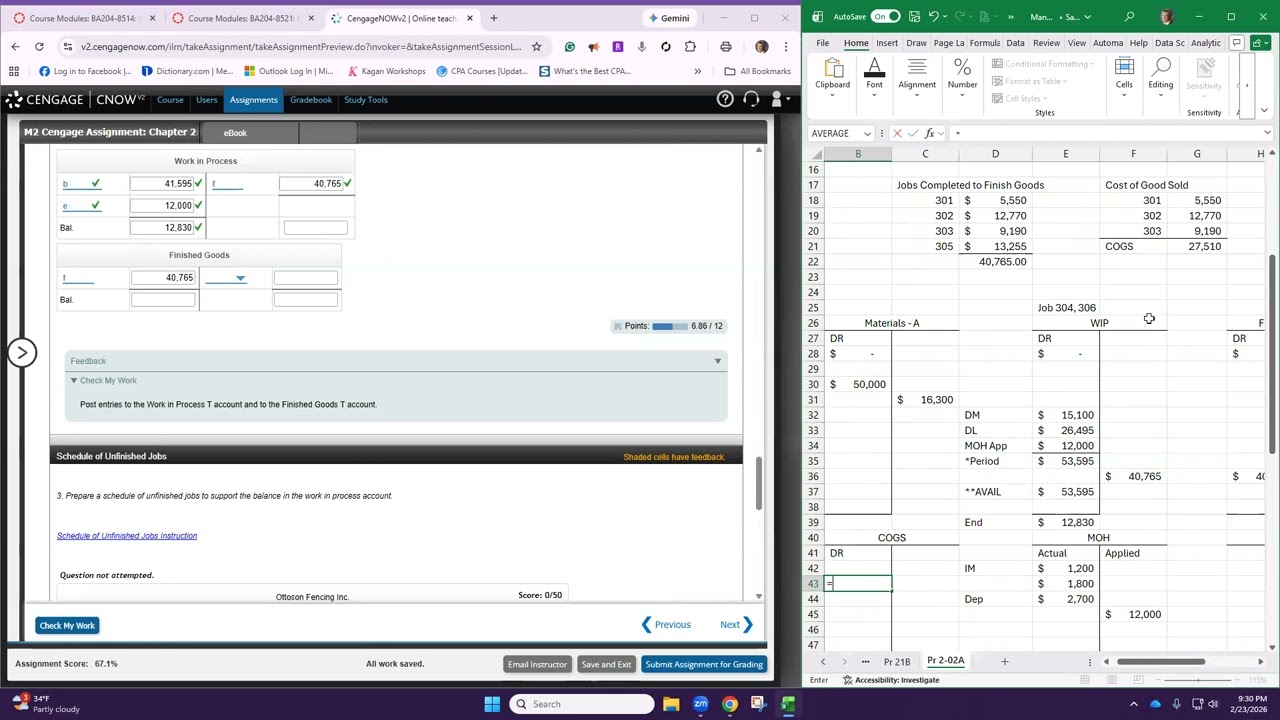
Task: Confirm formula entry with the checkmark icon
Action: pyautogui.click(x=913, y=133)
